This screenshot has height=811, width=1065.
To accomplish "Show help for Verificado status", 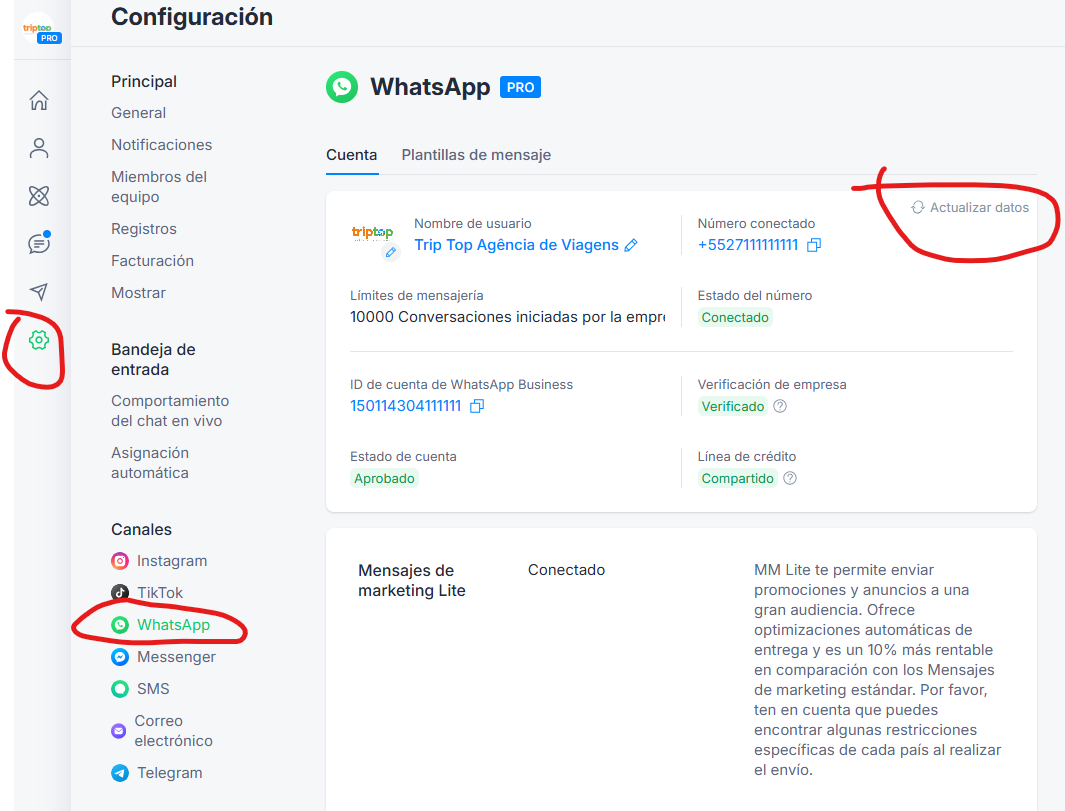I will pos(780,406).
